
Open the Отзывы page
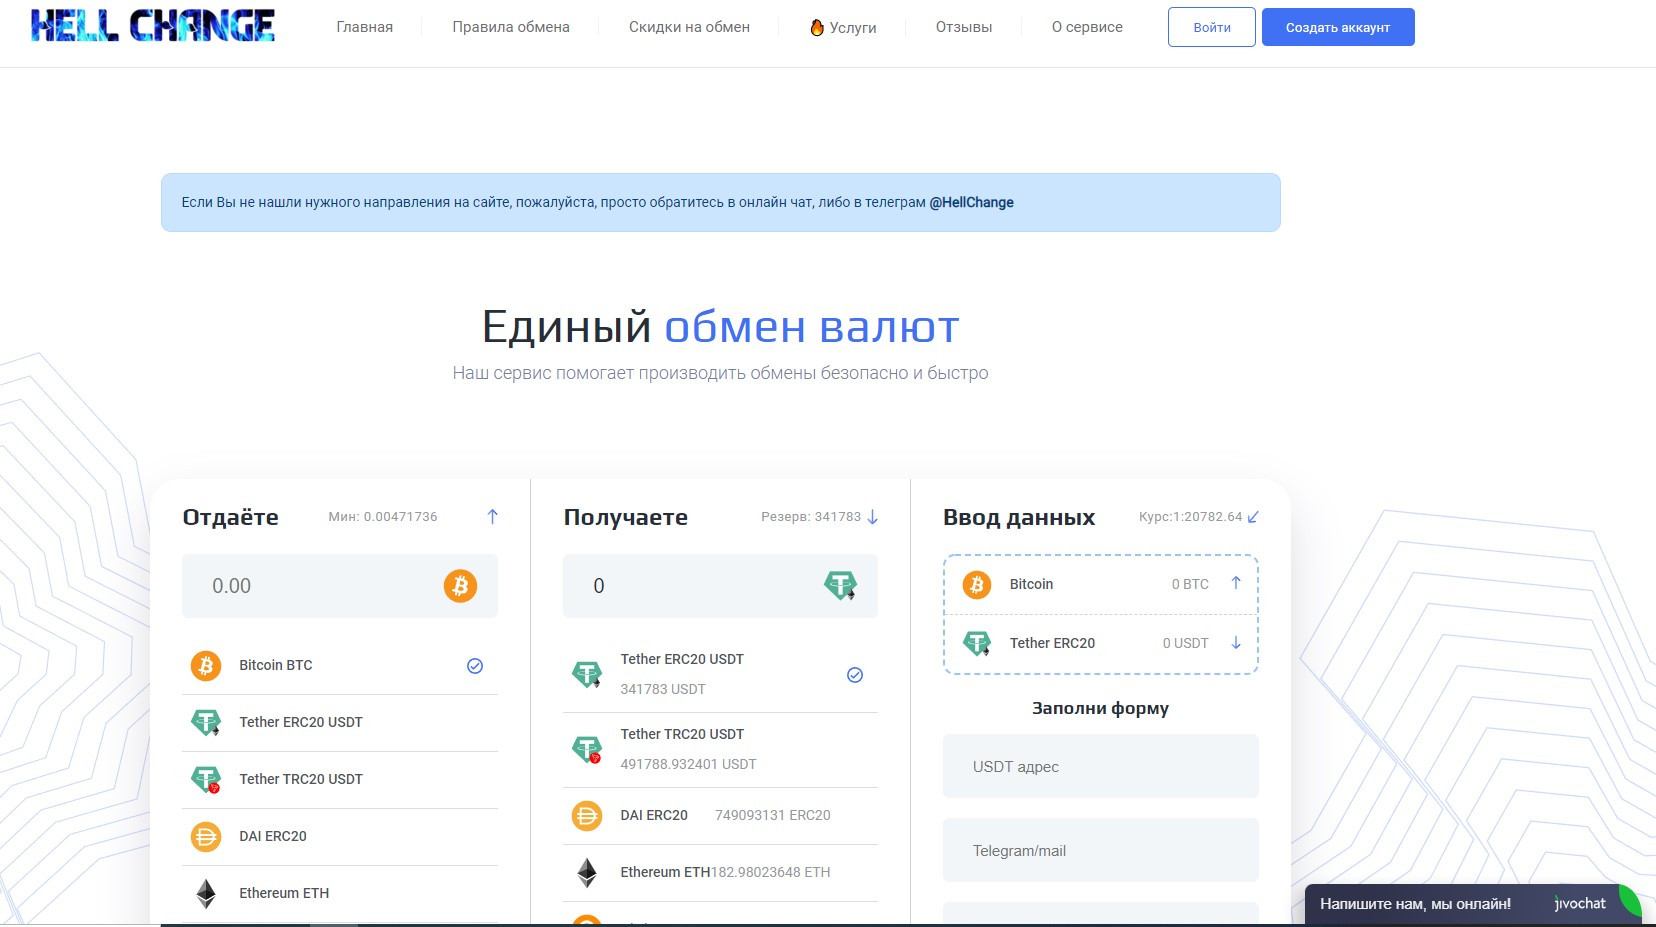pos(964,27)
